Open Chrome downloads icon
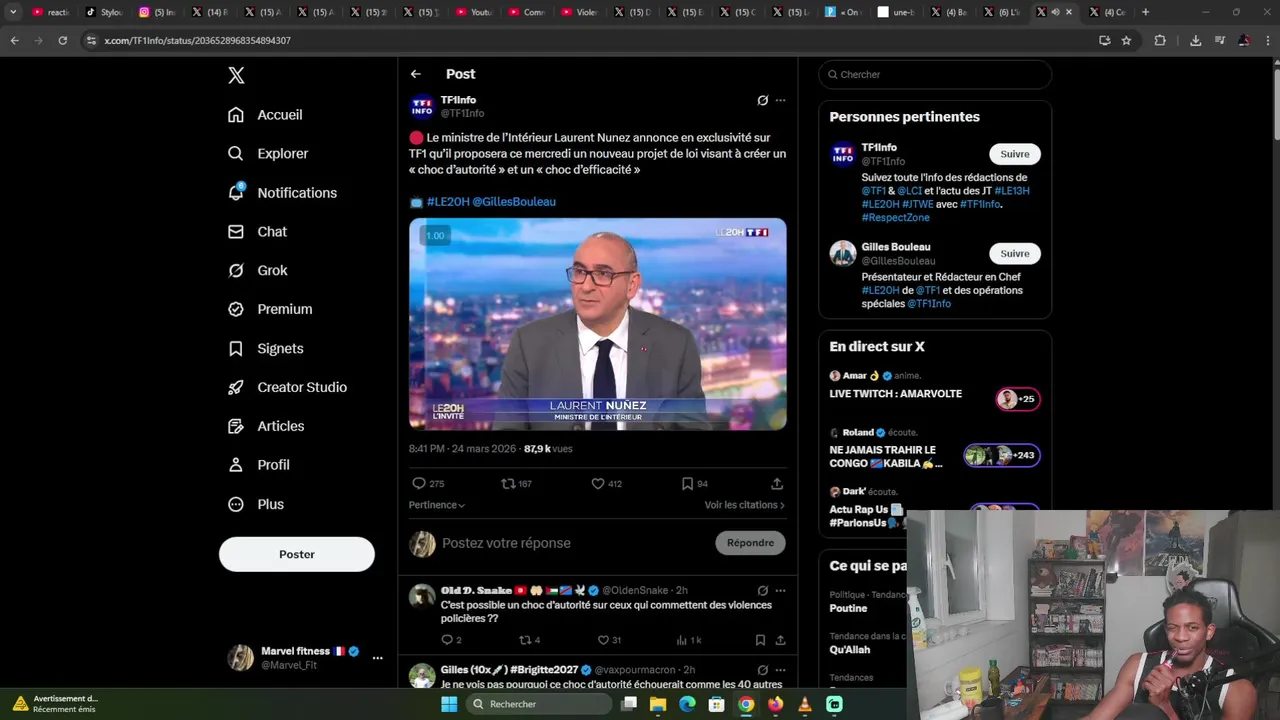Screen dimensions: 1280x720 coord(1195,40)
